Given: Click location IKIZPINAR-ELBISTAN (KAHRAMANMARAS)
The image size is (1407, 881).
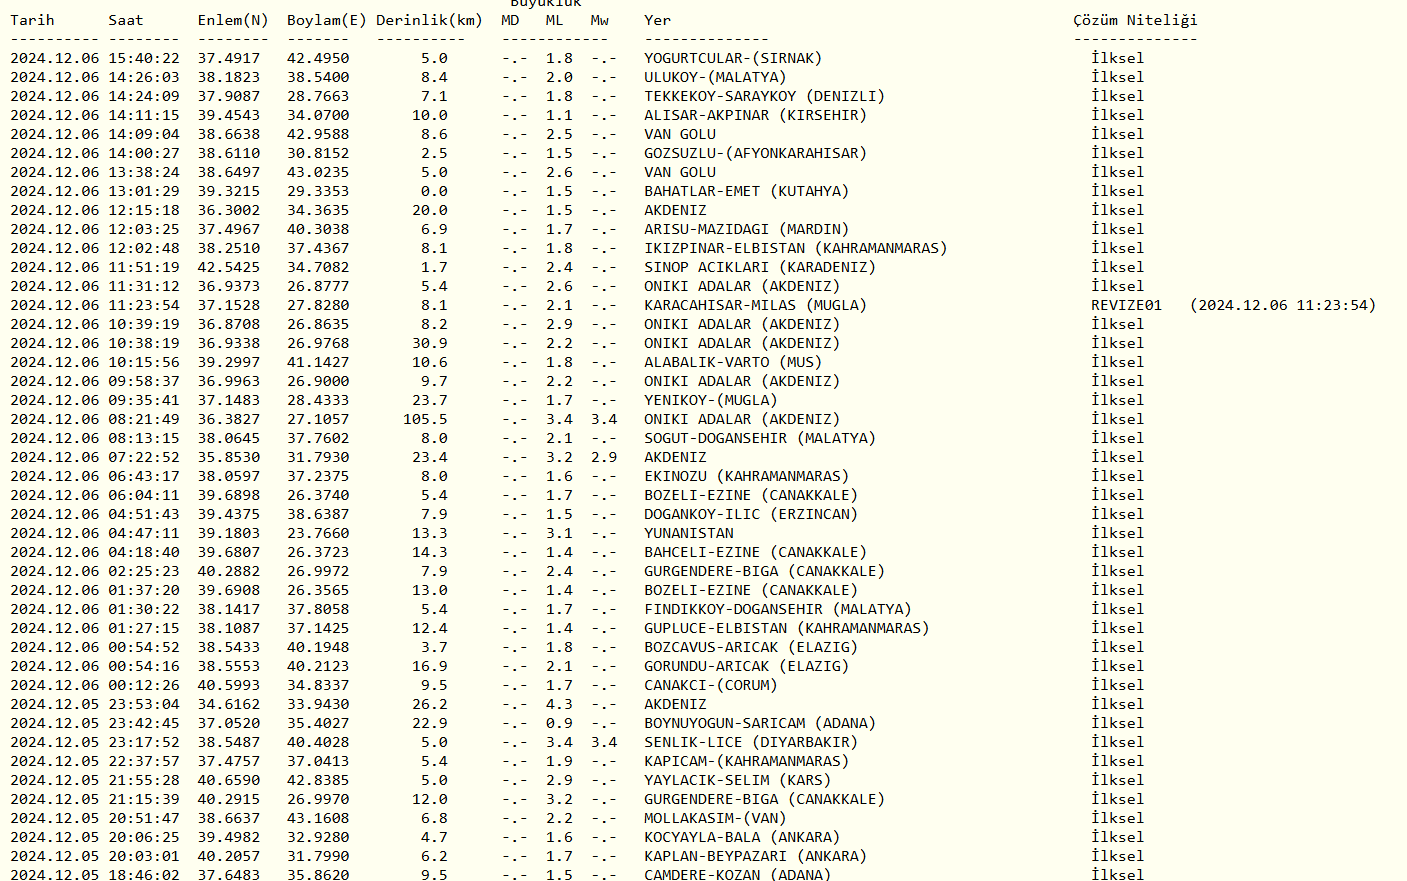Looking at the screenshot, I should pos(795,248).
